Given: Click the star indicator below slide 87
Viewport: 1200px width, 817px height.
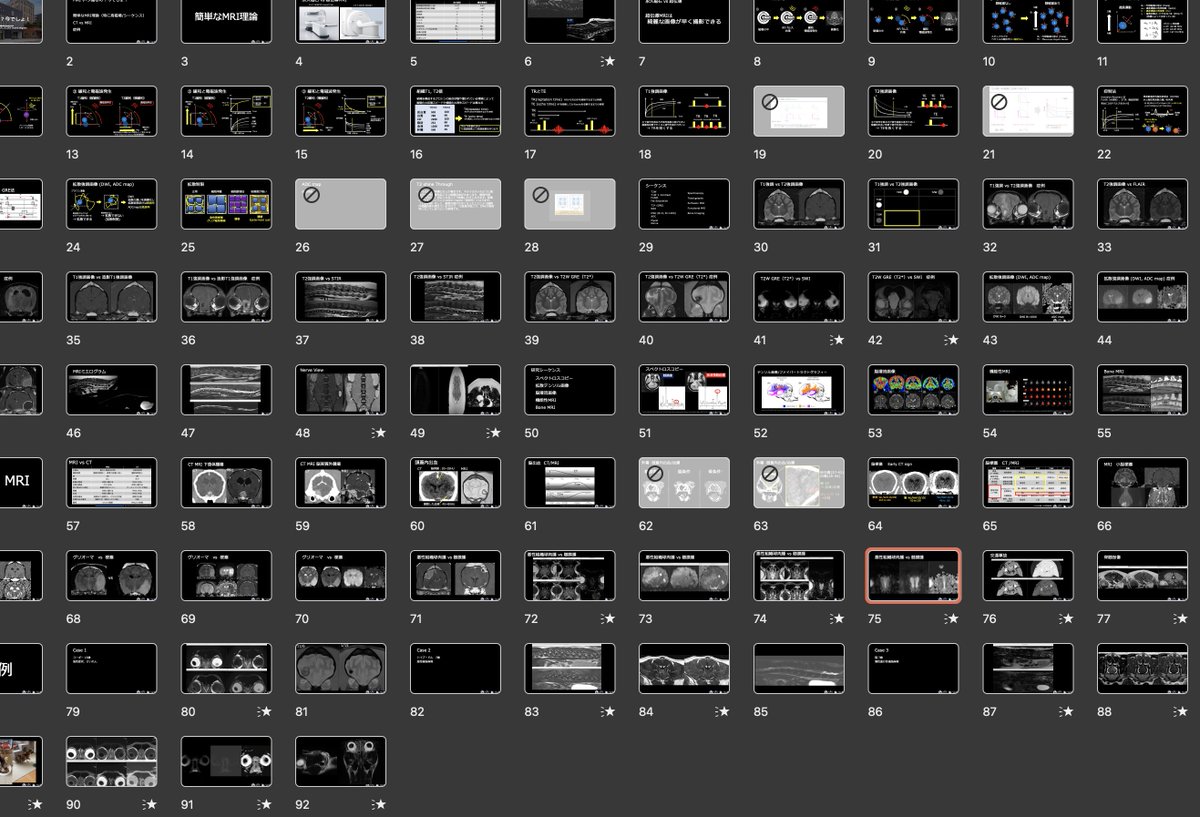Looking at the screenshot, I should click(x=1066, y=712).
